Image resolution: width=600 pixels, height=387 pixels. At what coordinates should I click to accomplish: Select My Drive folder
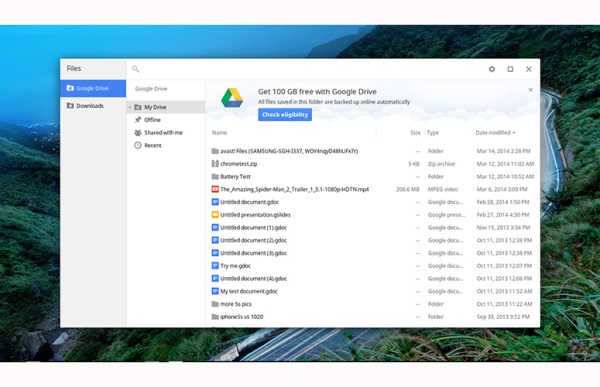tap(166, 107)
